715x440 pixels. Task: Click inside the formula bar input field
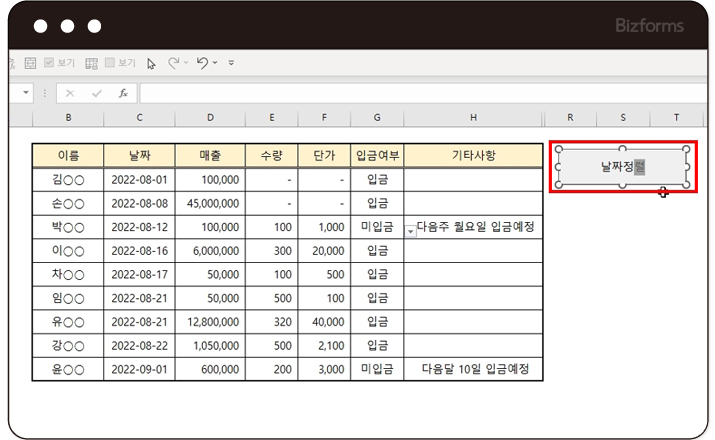(x=420, y=93)
